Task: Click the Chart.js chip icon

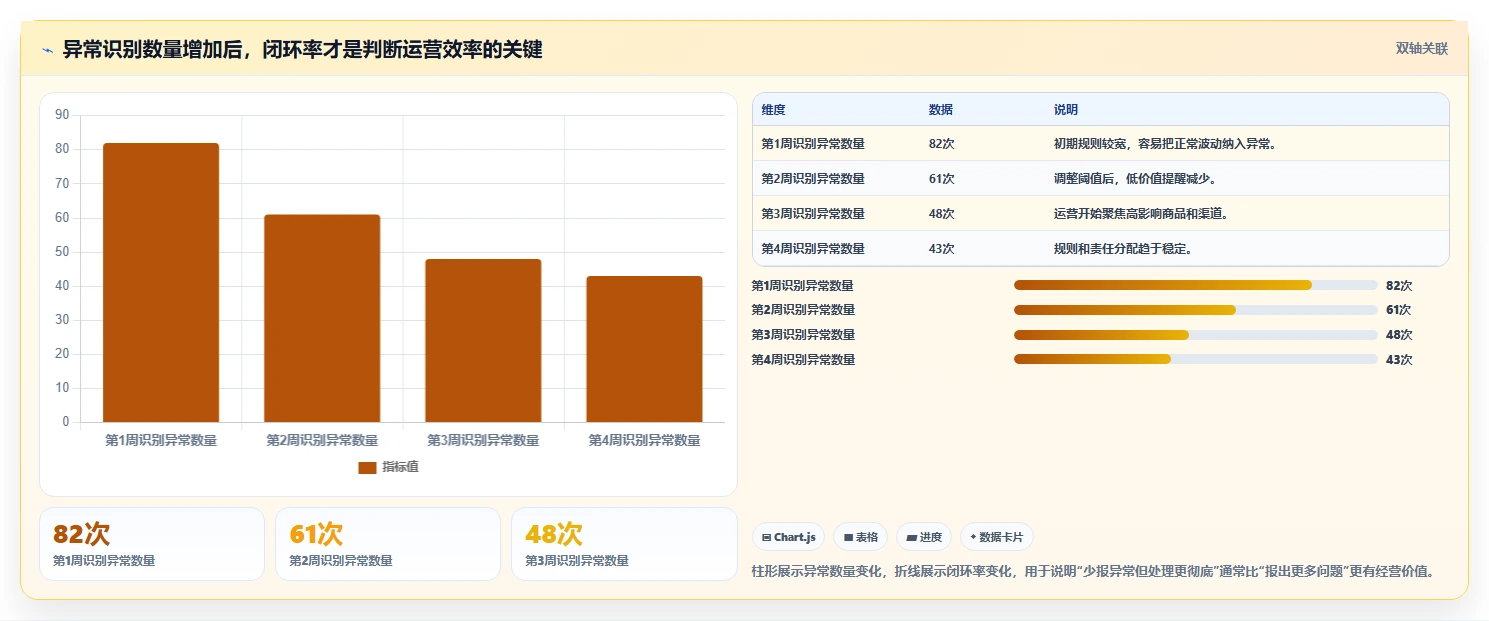Action: [766, 537]
